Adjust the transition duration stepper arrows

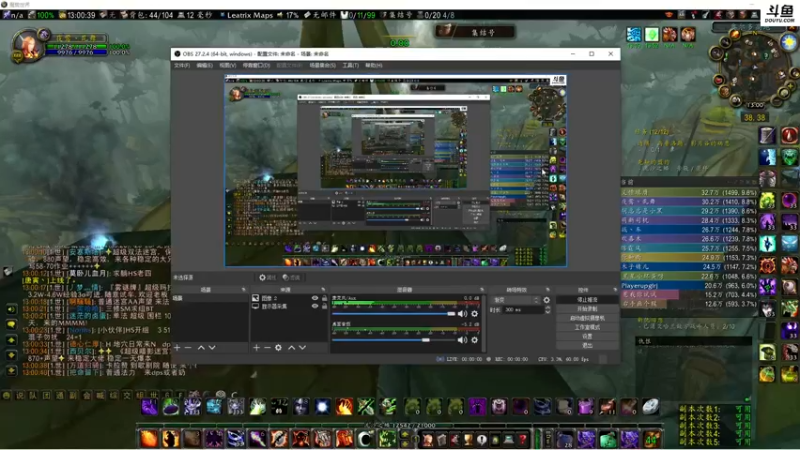point(547,310)
